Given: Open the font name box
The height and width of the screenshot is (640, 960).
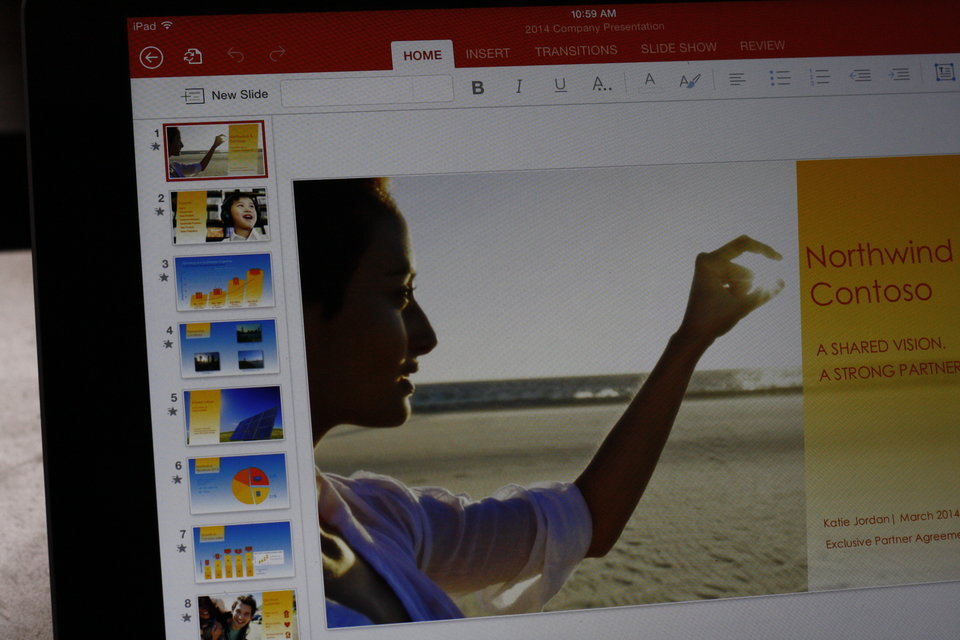Looking at the screenshot, I should [347, 92].
